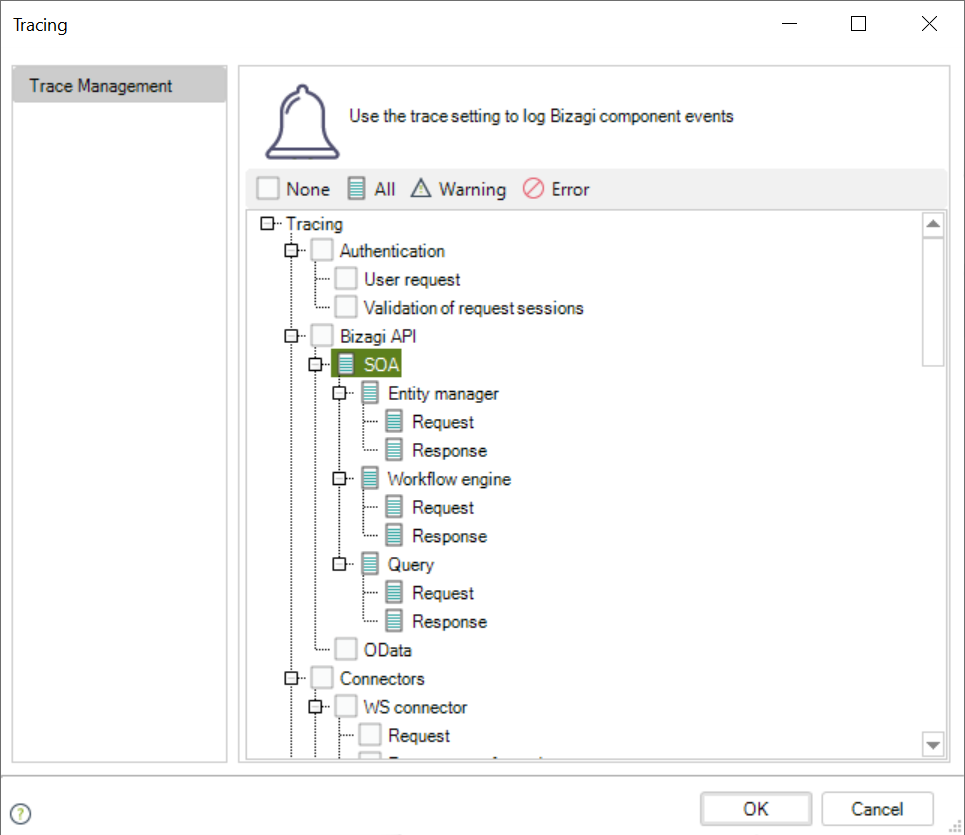Click the Cancel button
Viewport: 965px width, 835px height.
[877, 809]
